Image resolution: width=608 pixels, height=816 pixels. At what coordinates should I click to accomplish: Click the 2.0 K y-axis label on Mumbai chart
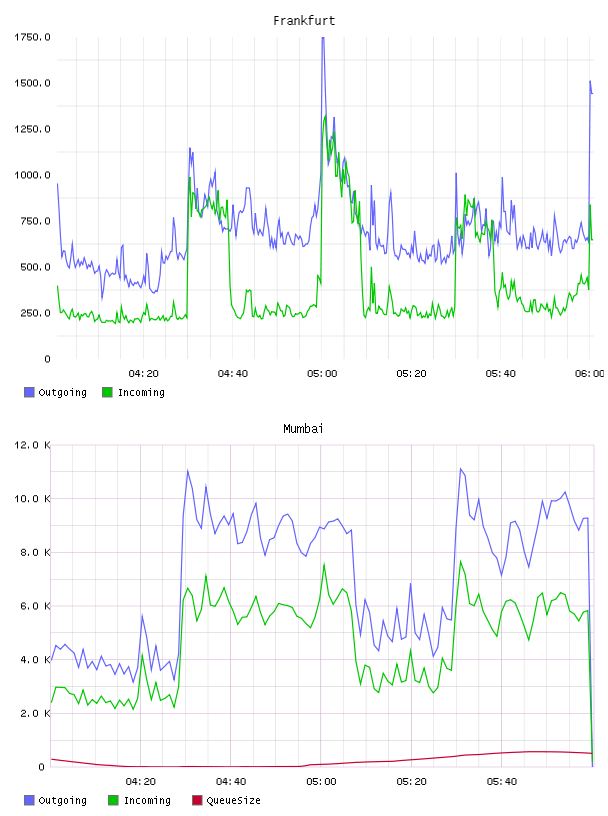point(35,713)
